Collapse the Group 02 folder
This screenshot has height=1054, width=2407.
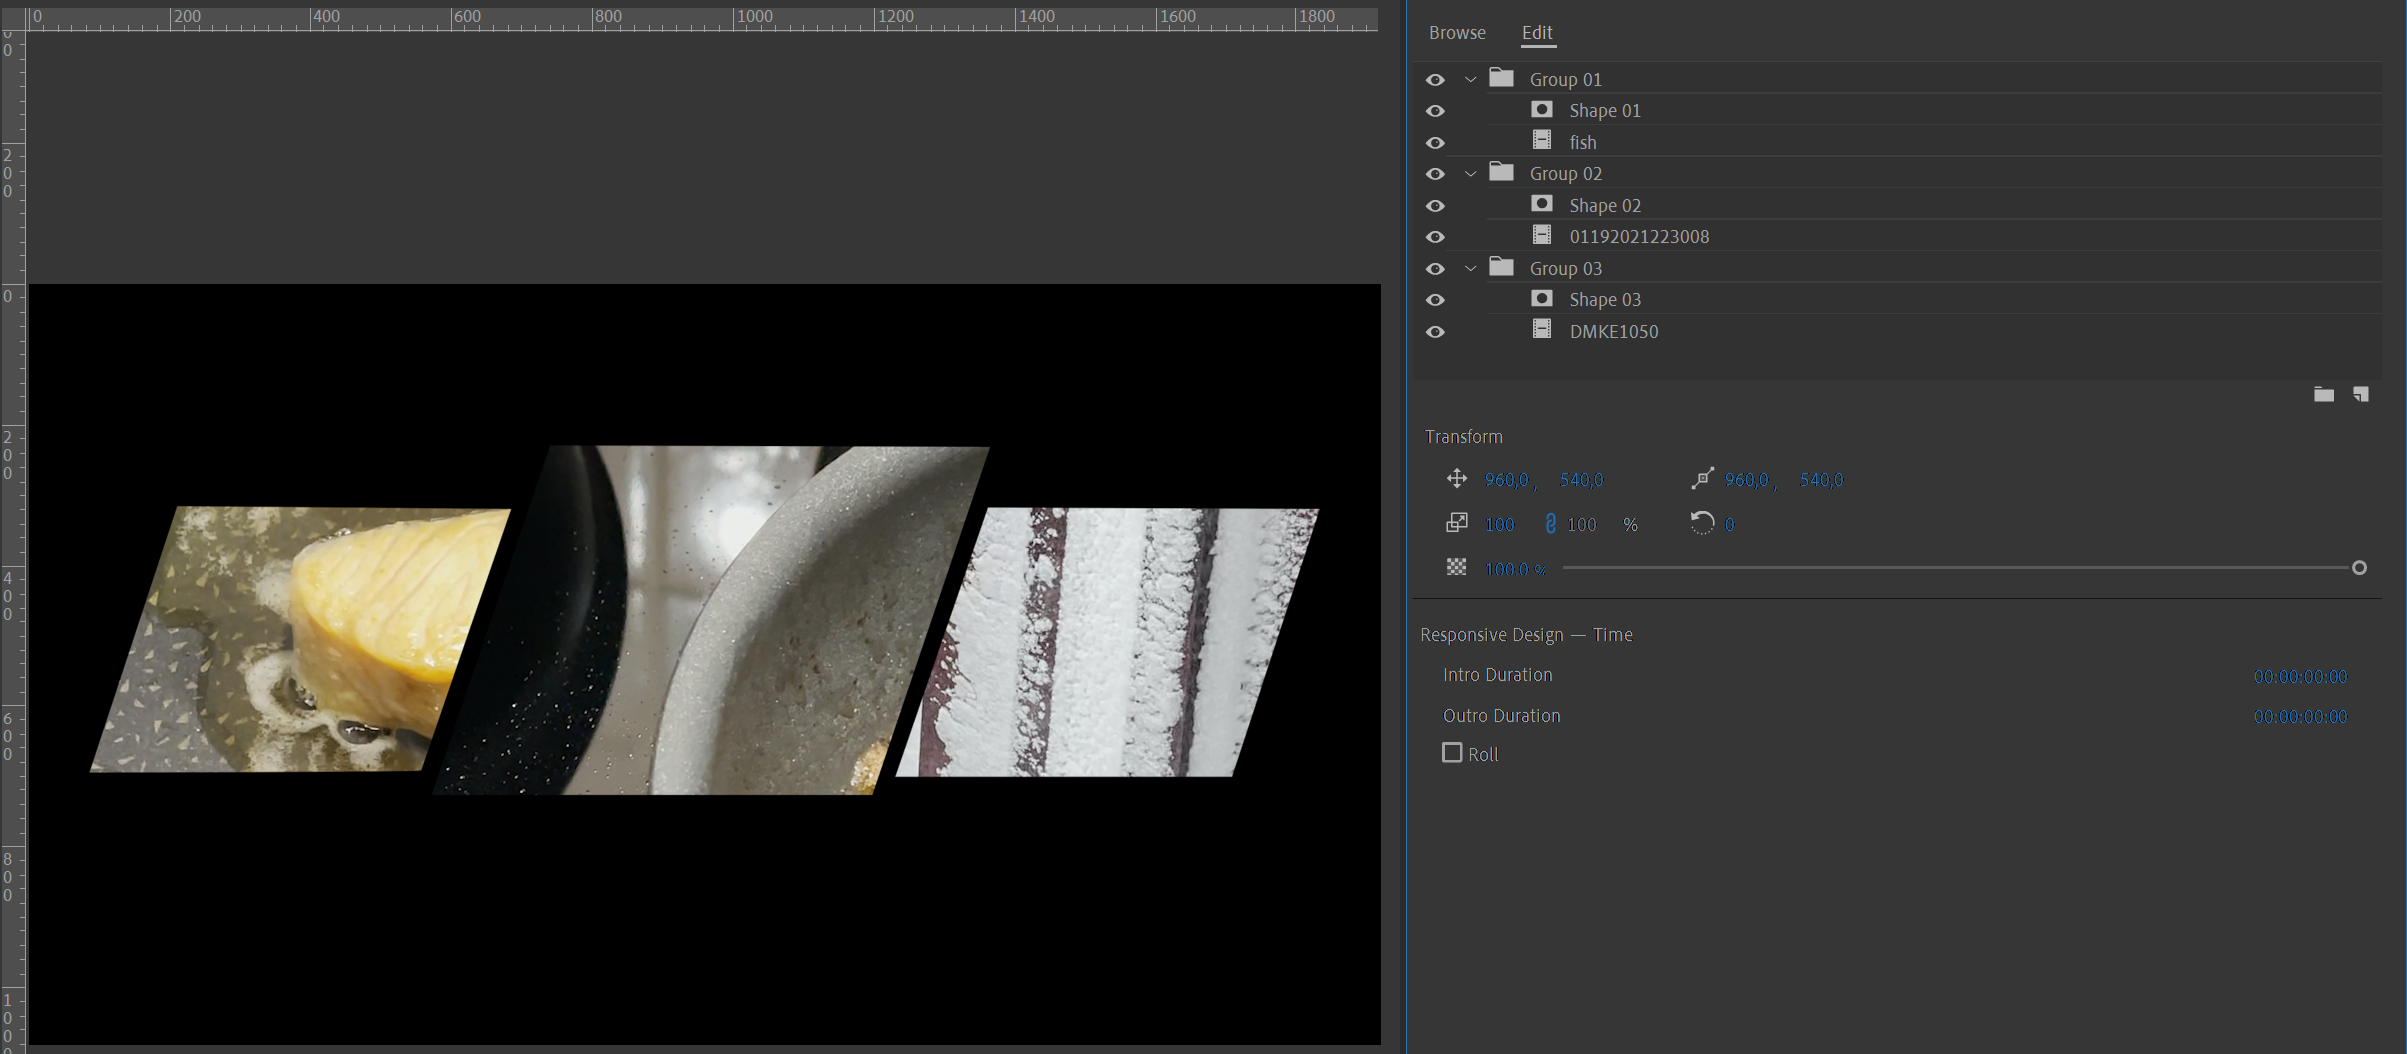(x=1471, y=173)
